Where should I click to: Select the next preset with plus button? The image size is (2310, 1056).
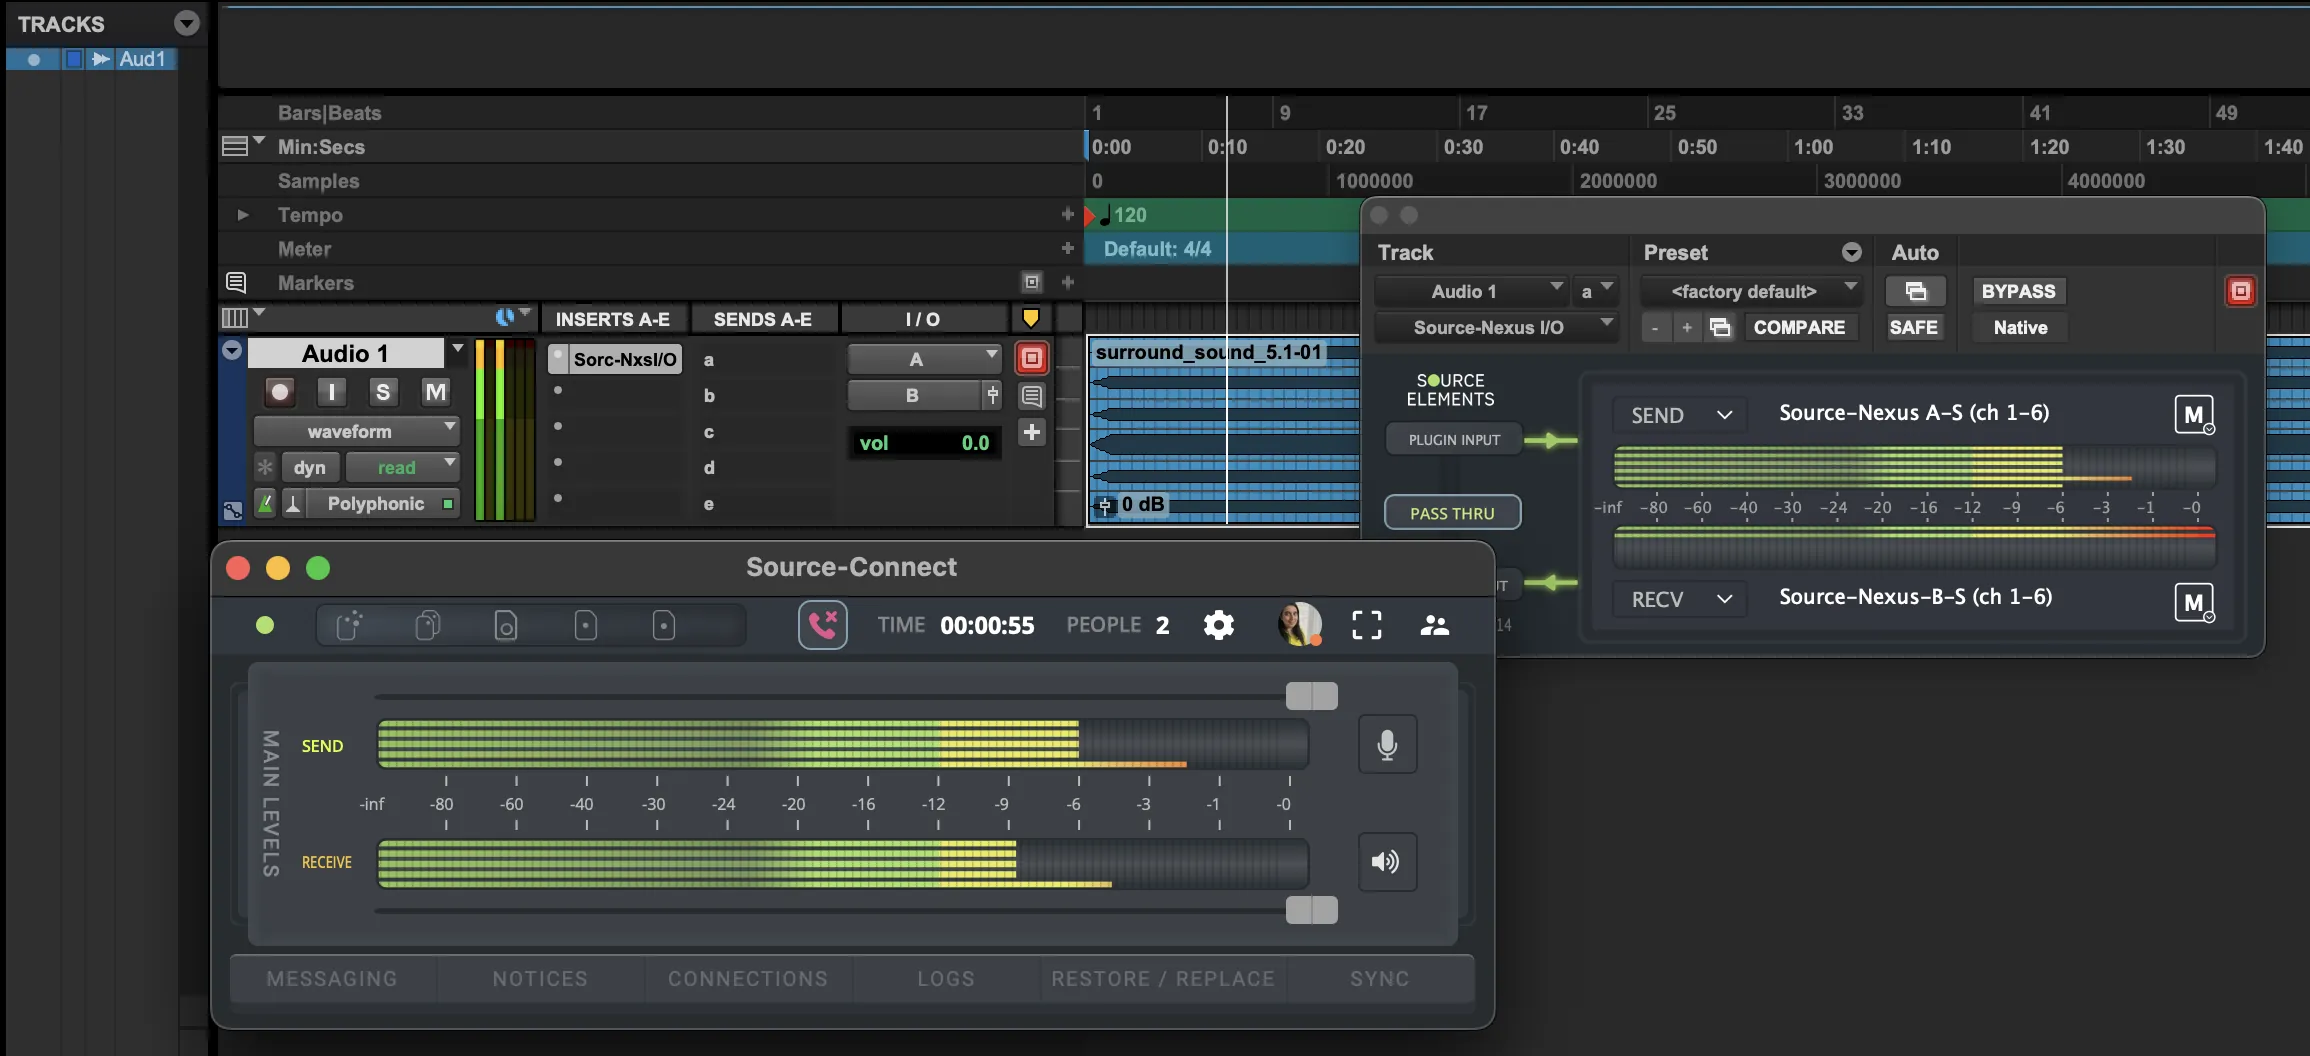[x=1687, y=327]
